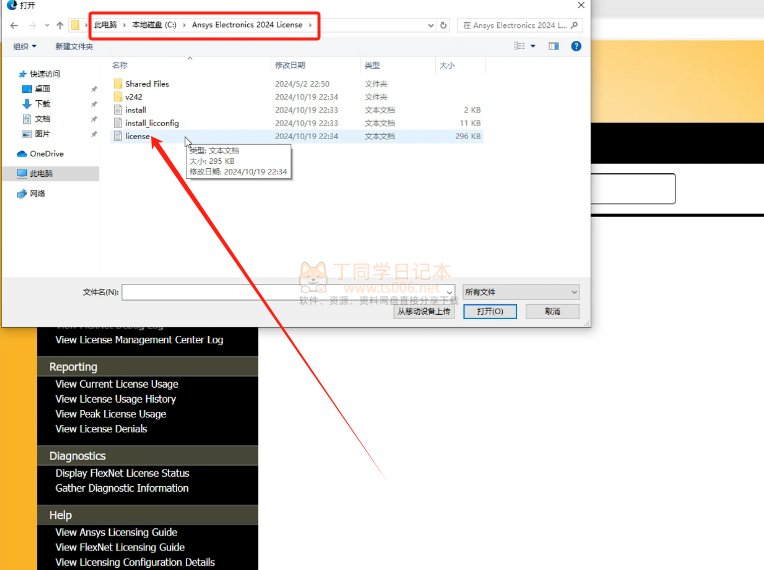Select 图片 in navigation pane

point(37,134)
